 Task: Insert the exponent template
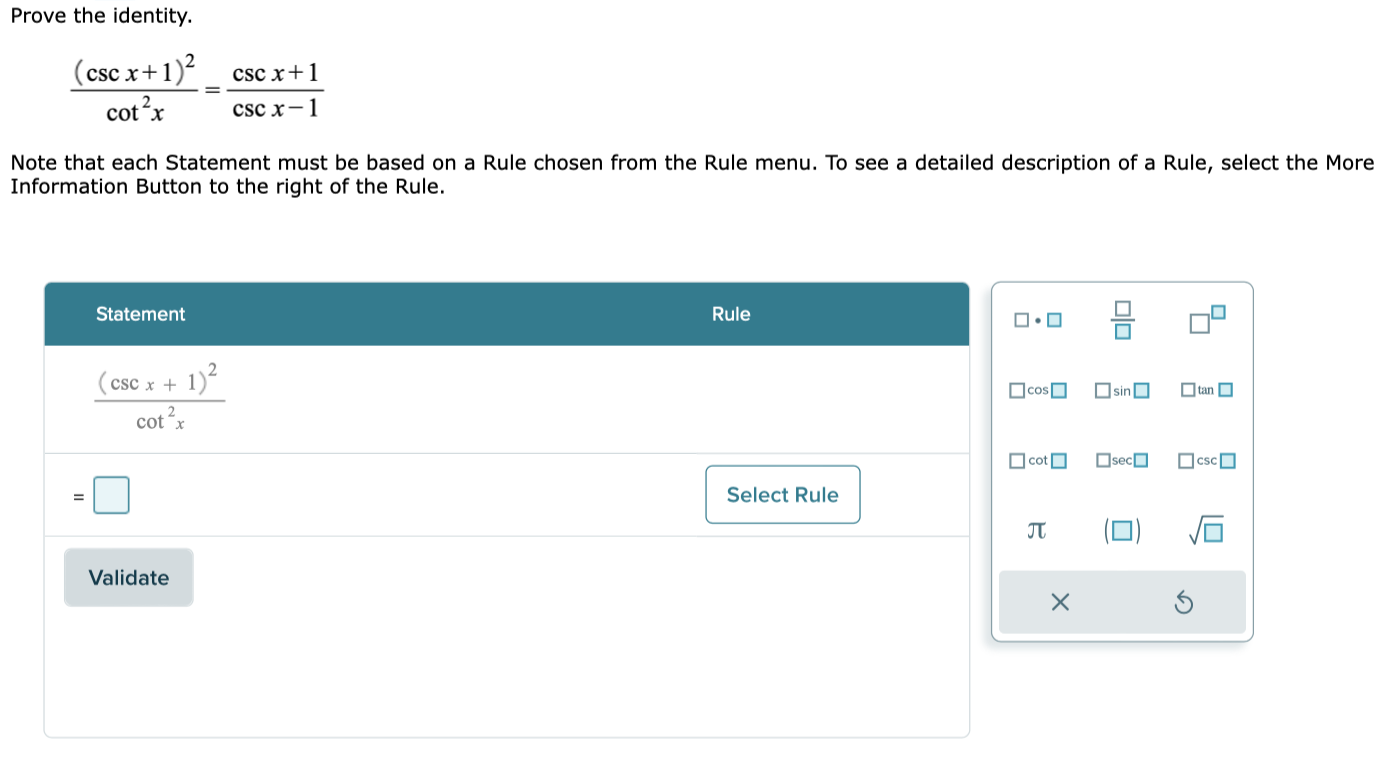1206,320
